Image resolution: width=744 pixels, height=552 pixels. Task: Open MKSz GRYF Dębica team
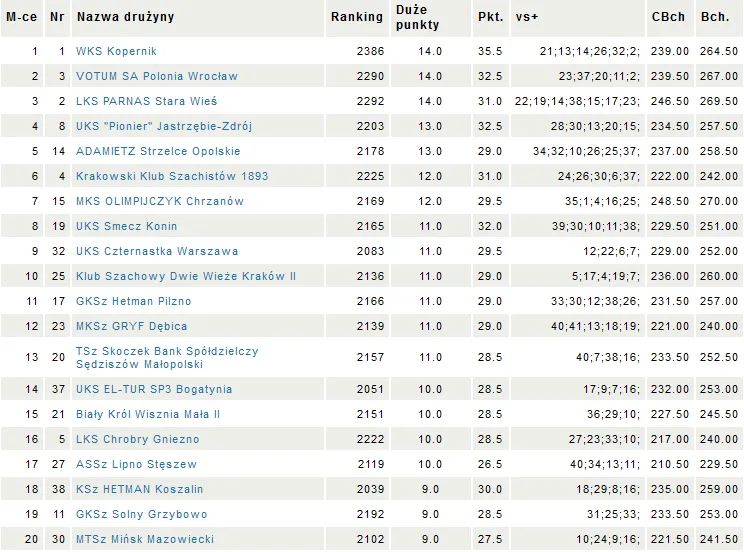[131, 326]
